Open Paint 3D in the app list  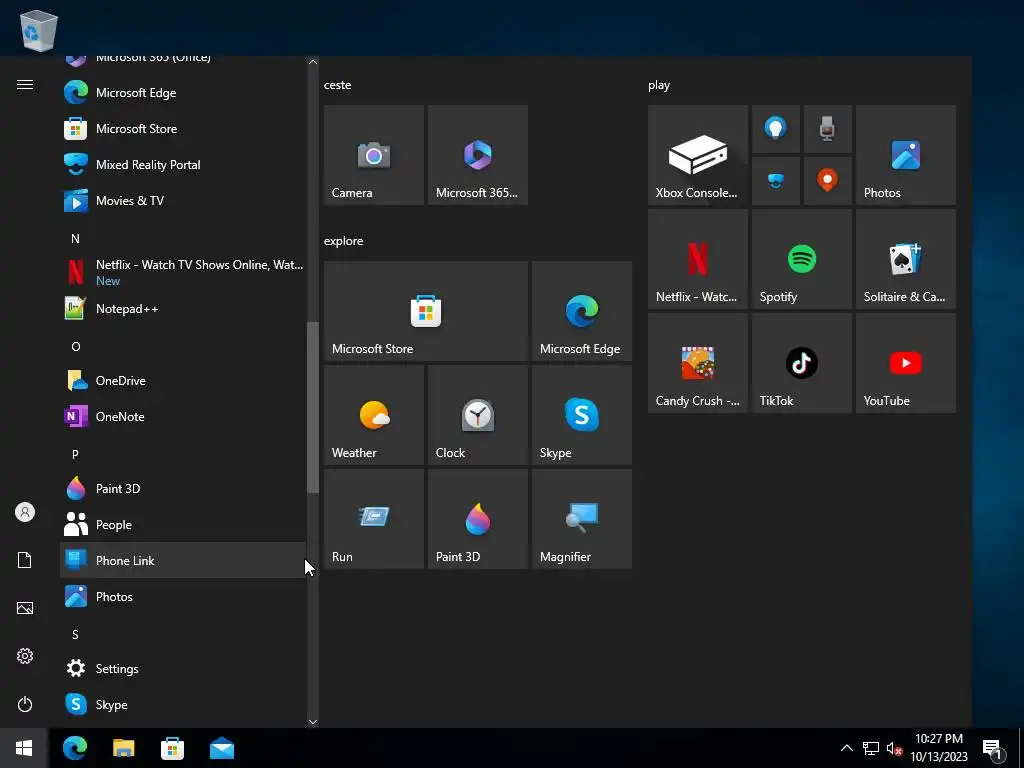(183, 488)
